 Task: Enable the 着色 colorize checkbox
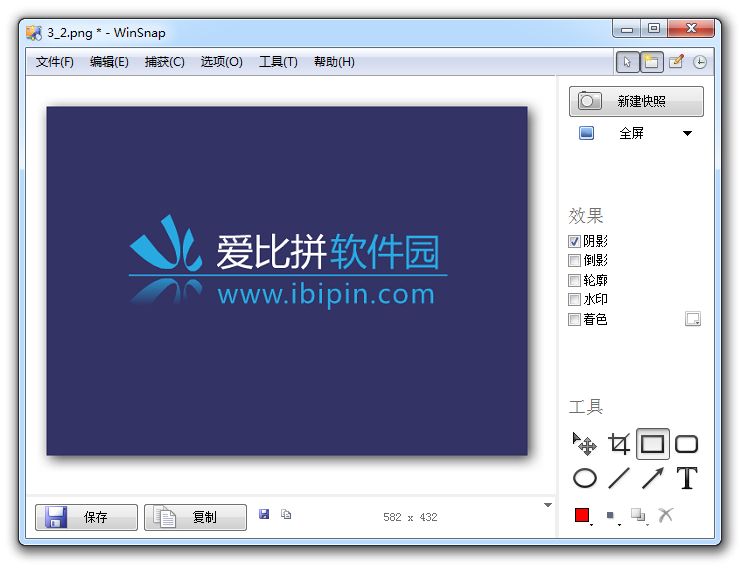point(574,319)
